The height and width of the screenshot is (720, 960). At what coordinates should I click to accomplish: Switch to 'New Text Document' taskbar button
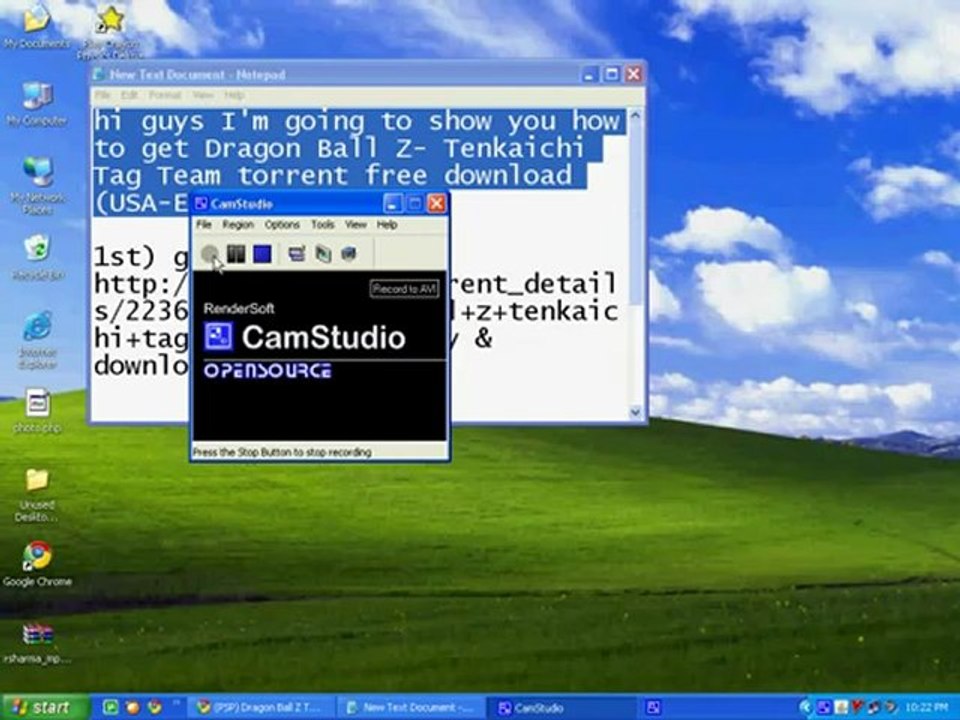pos(411,708)
